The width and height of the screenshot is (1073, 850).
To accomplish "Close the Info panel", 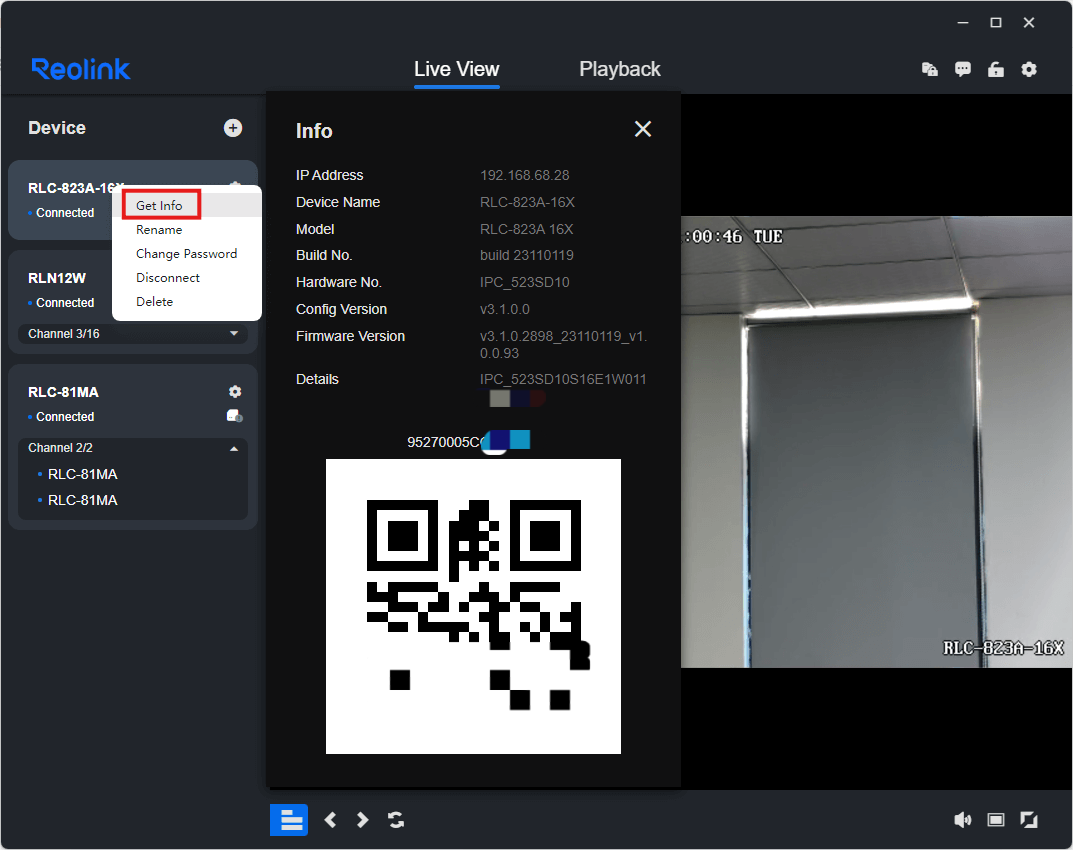I will coord(643,129).
